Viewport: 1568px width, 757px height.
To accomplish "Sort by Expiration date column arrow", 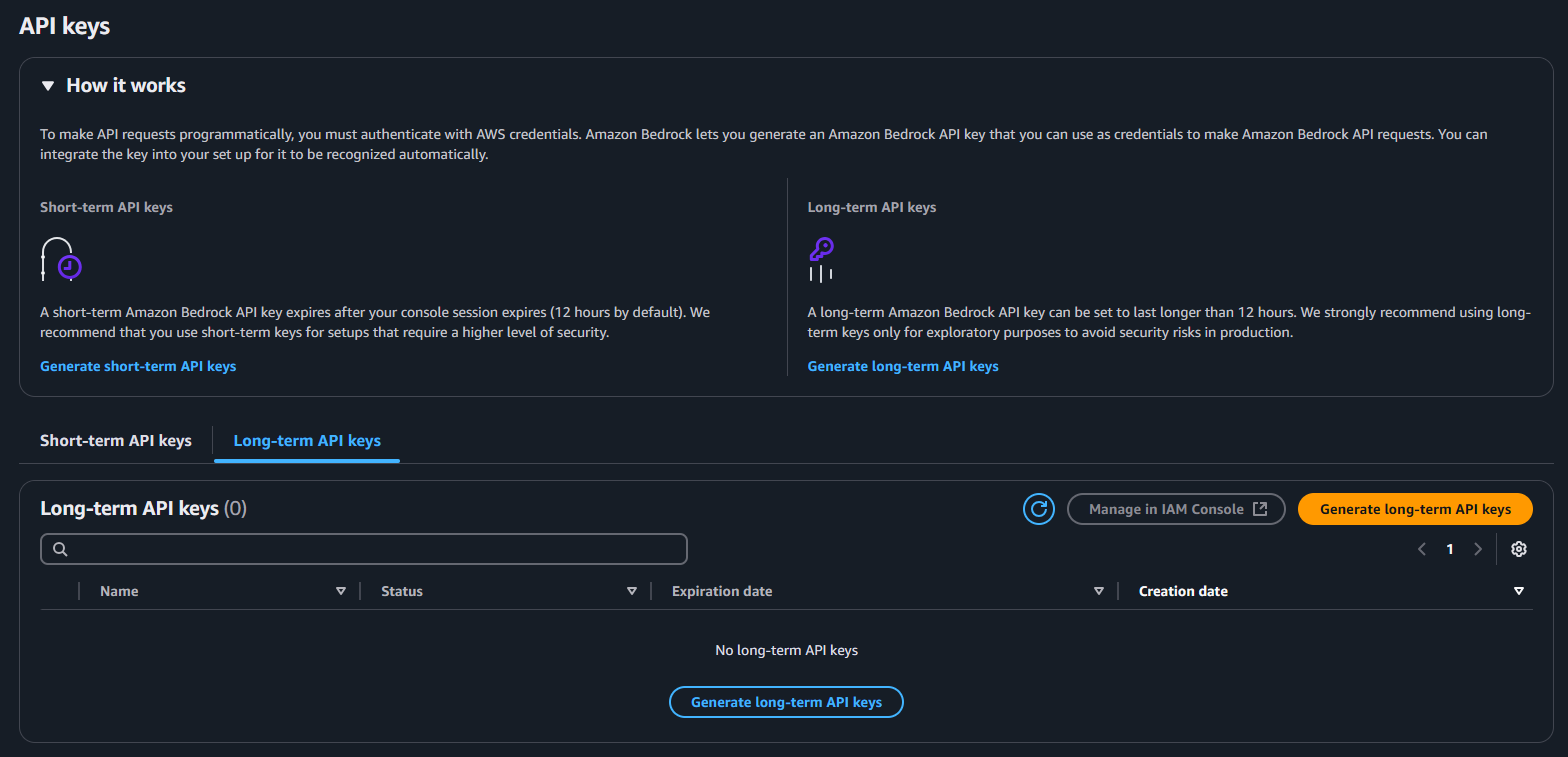I will pyautogui.click(x=1099, y=591).
